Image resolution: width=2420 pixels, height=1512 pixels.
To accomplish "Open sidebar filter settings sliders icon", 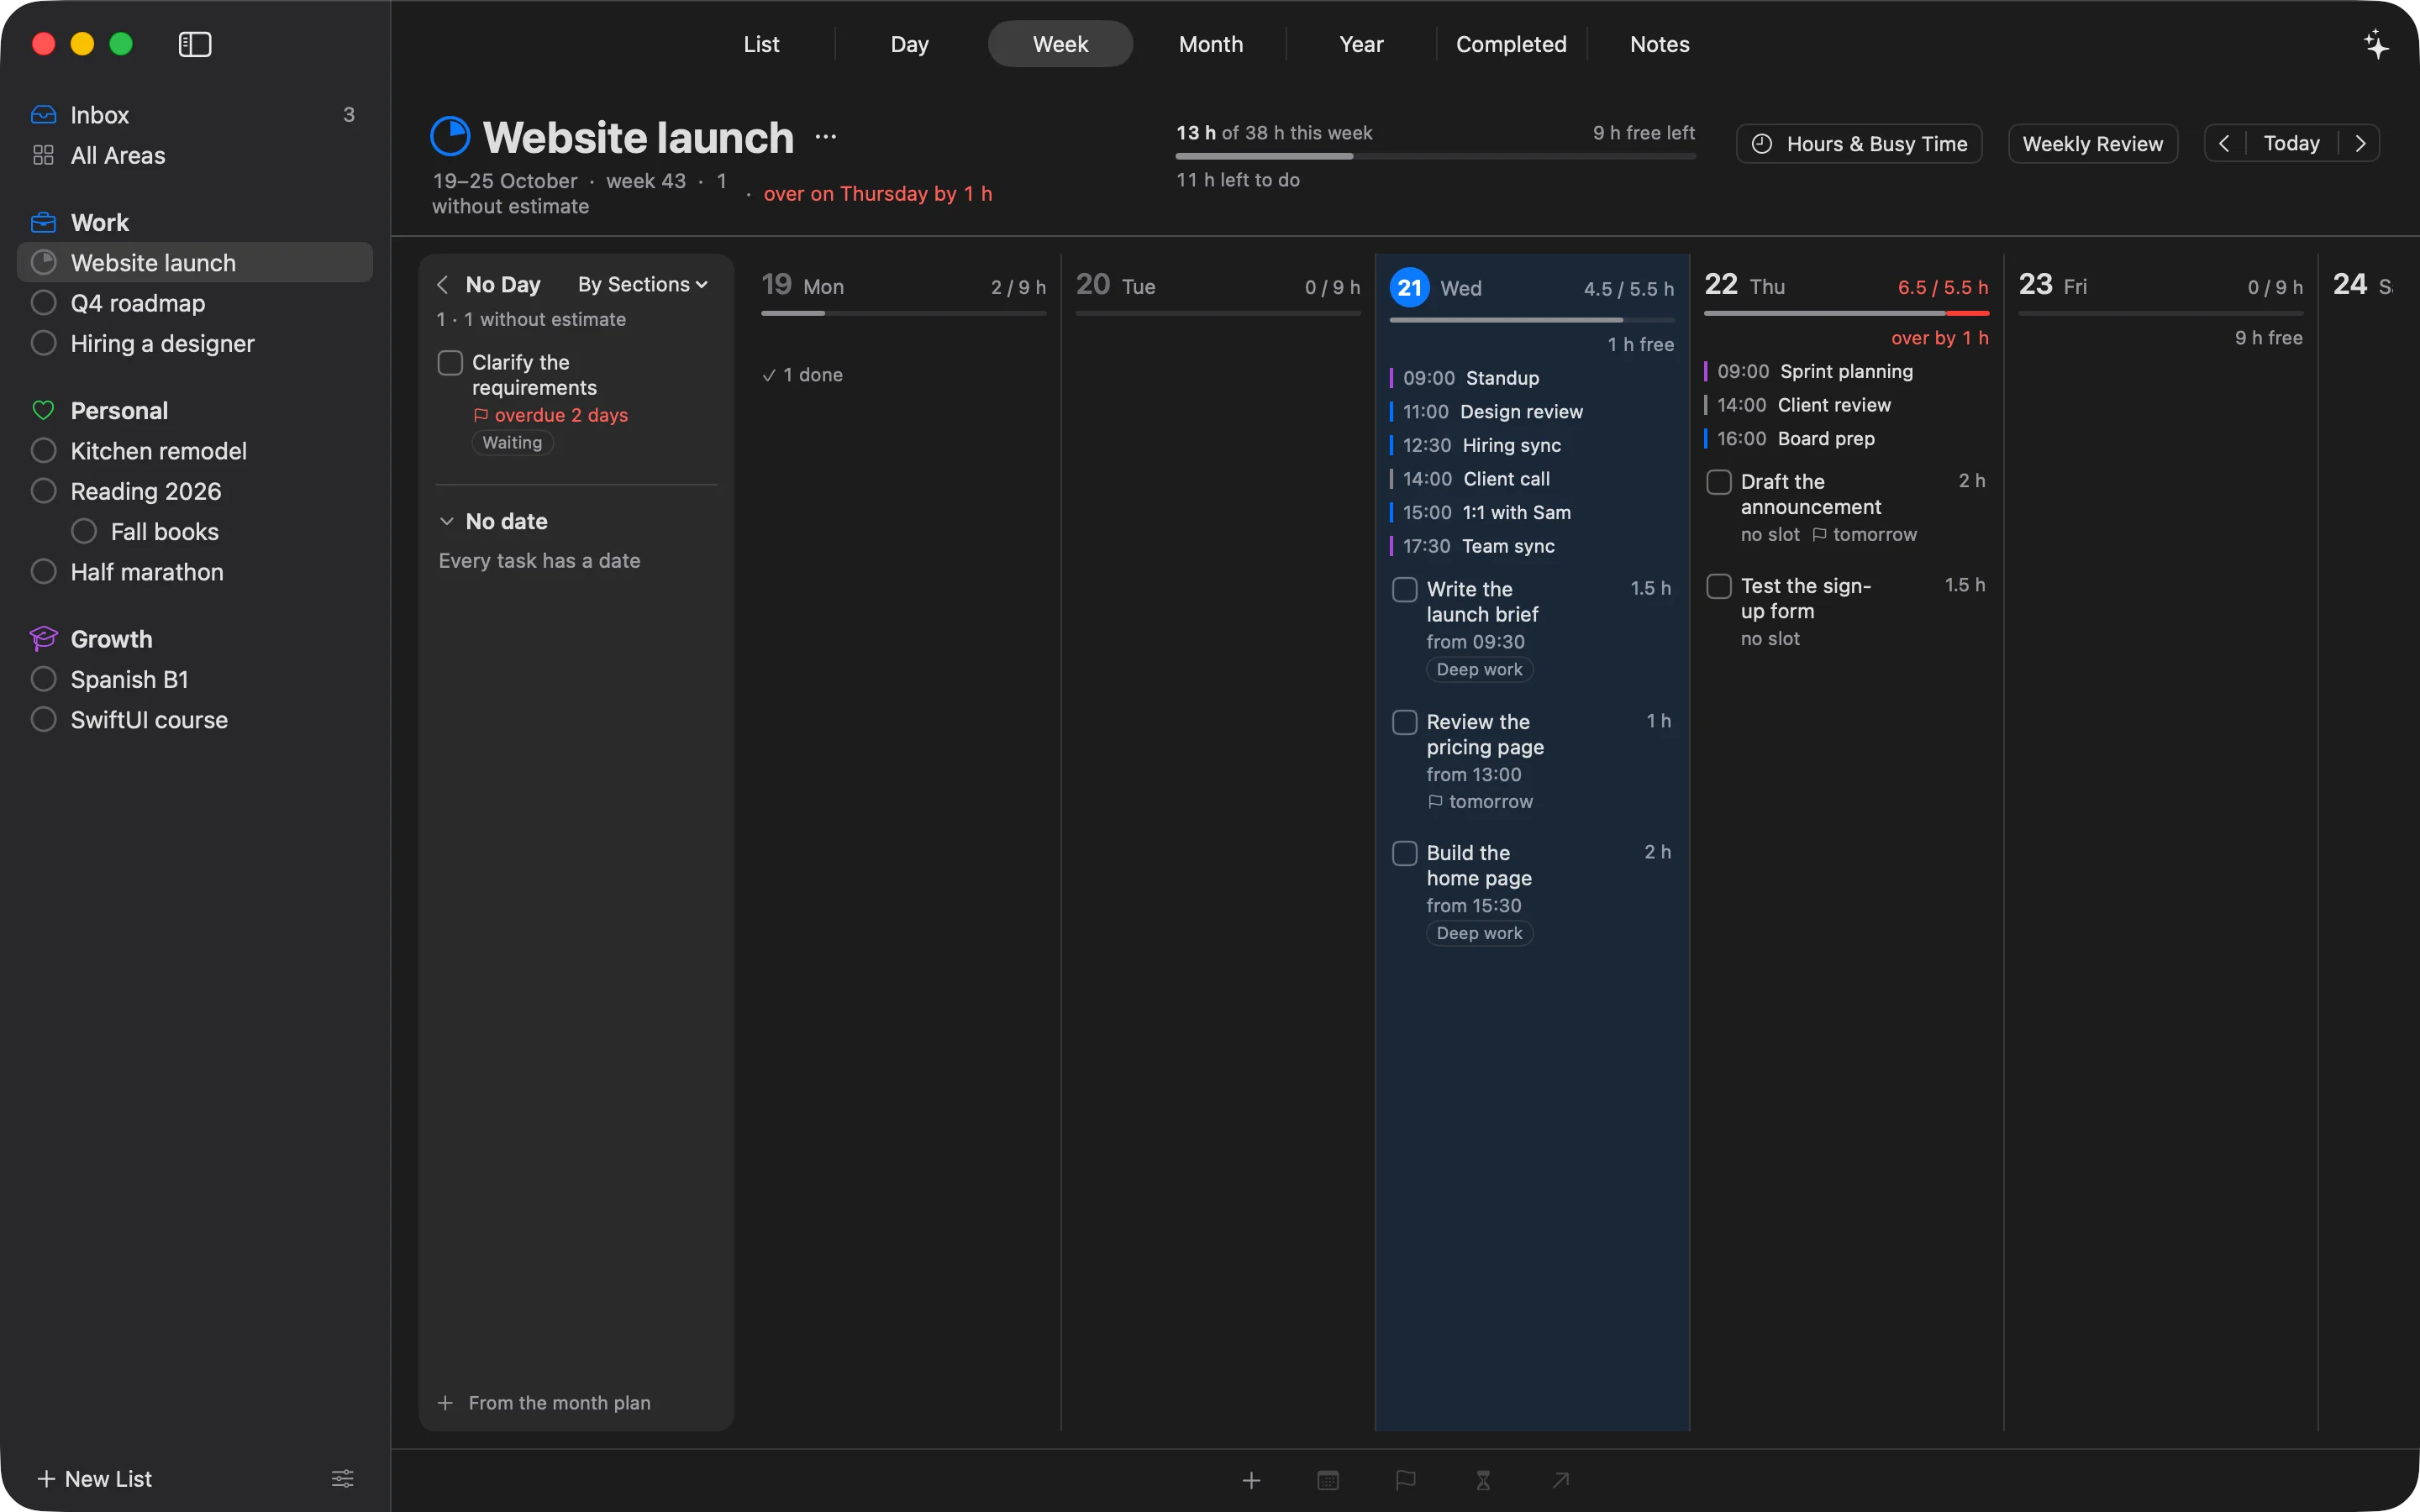I will coord(342,1478).
